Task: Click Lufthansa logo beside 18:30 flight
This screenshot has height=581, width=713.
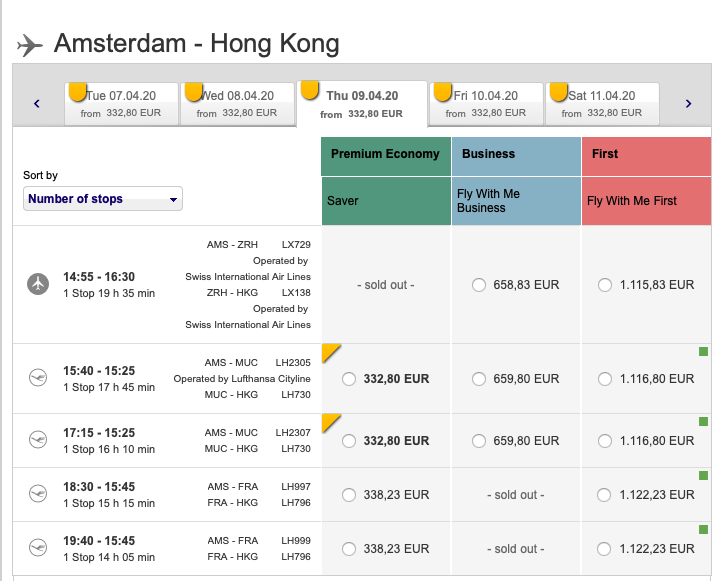Action: (38, 494)
